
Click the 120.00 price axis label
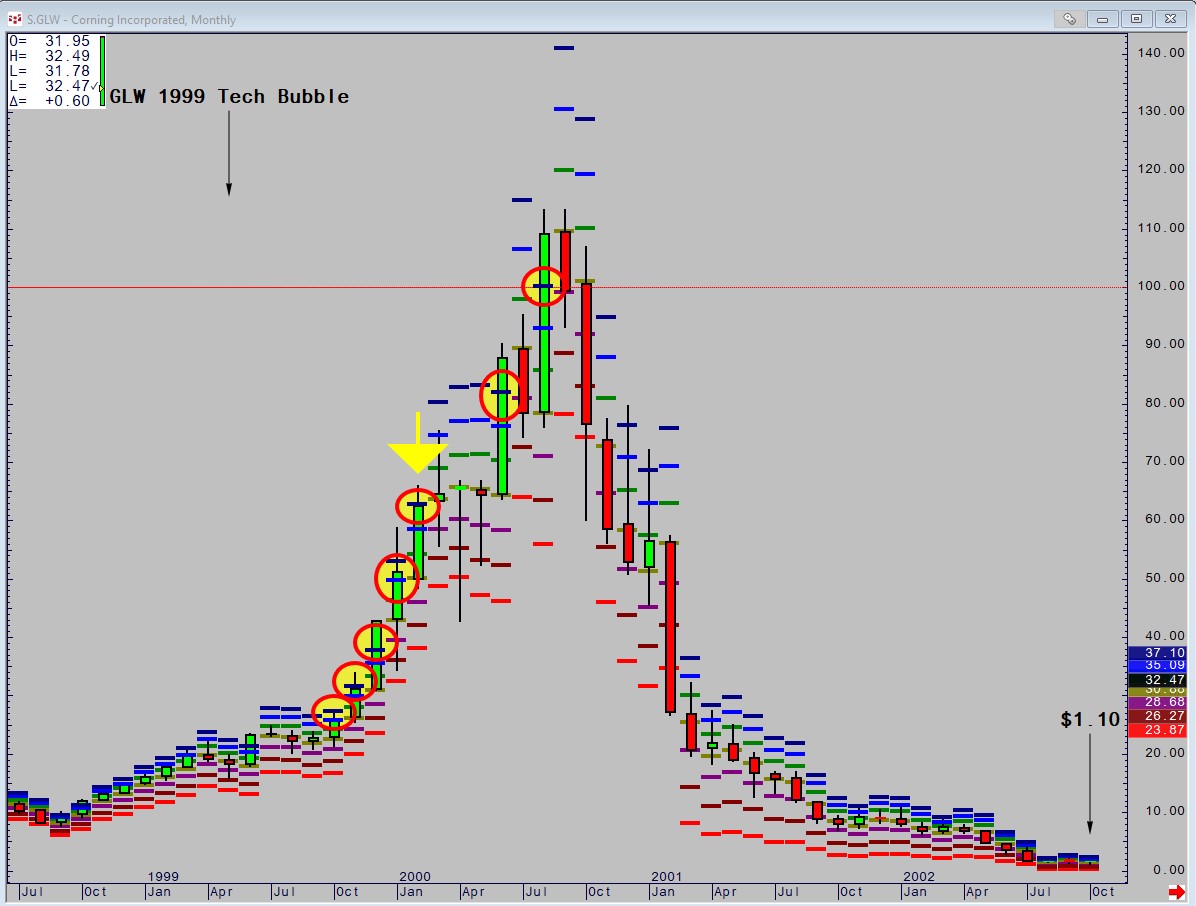tap(1161, 169)
